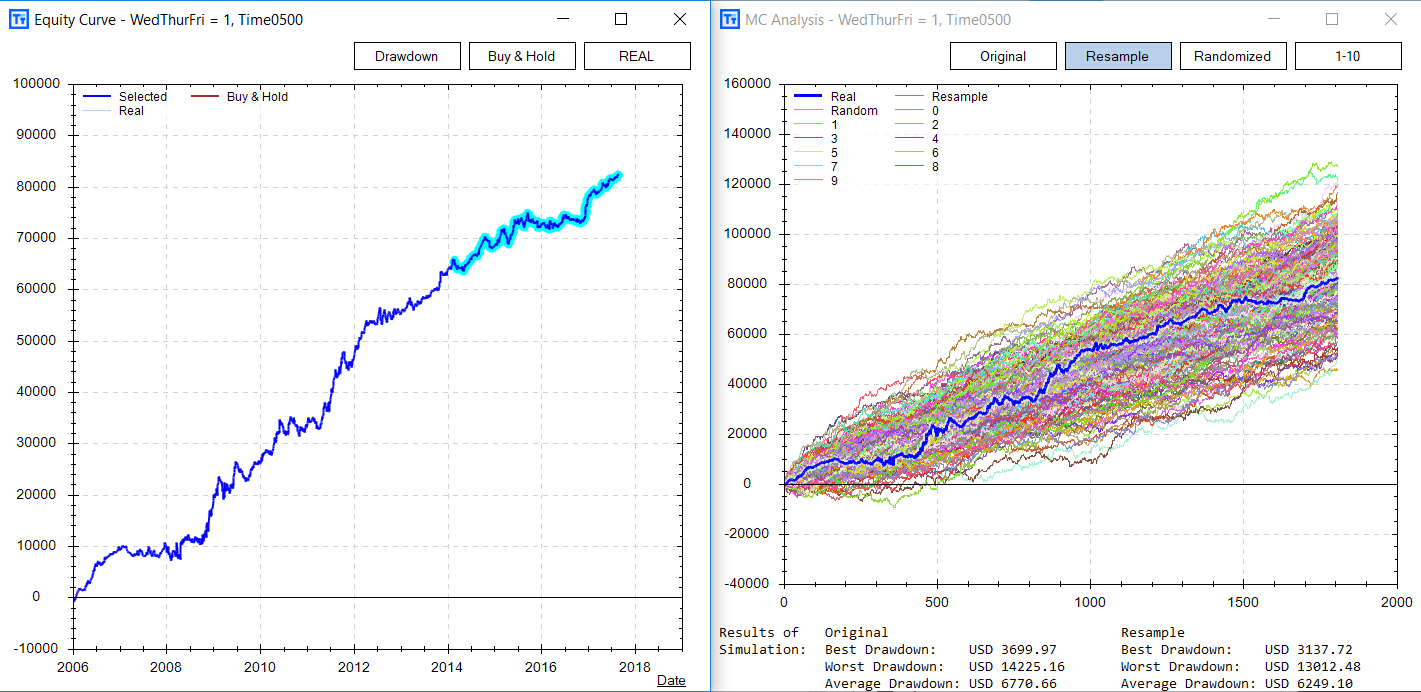Select the 'Random' legend label in MC Analysis
The height and width of the screenshot is (692, 1421).
click(854, 111)
